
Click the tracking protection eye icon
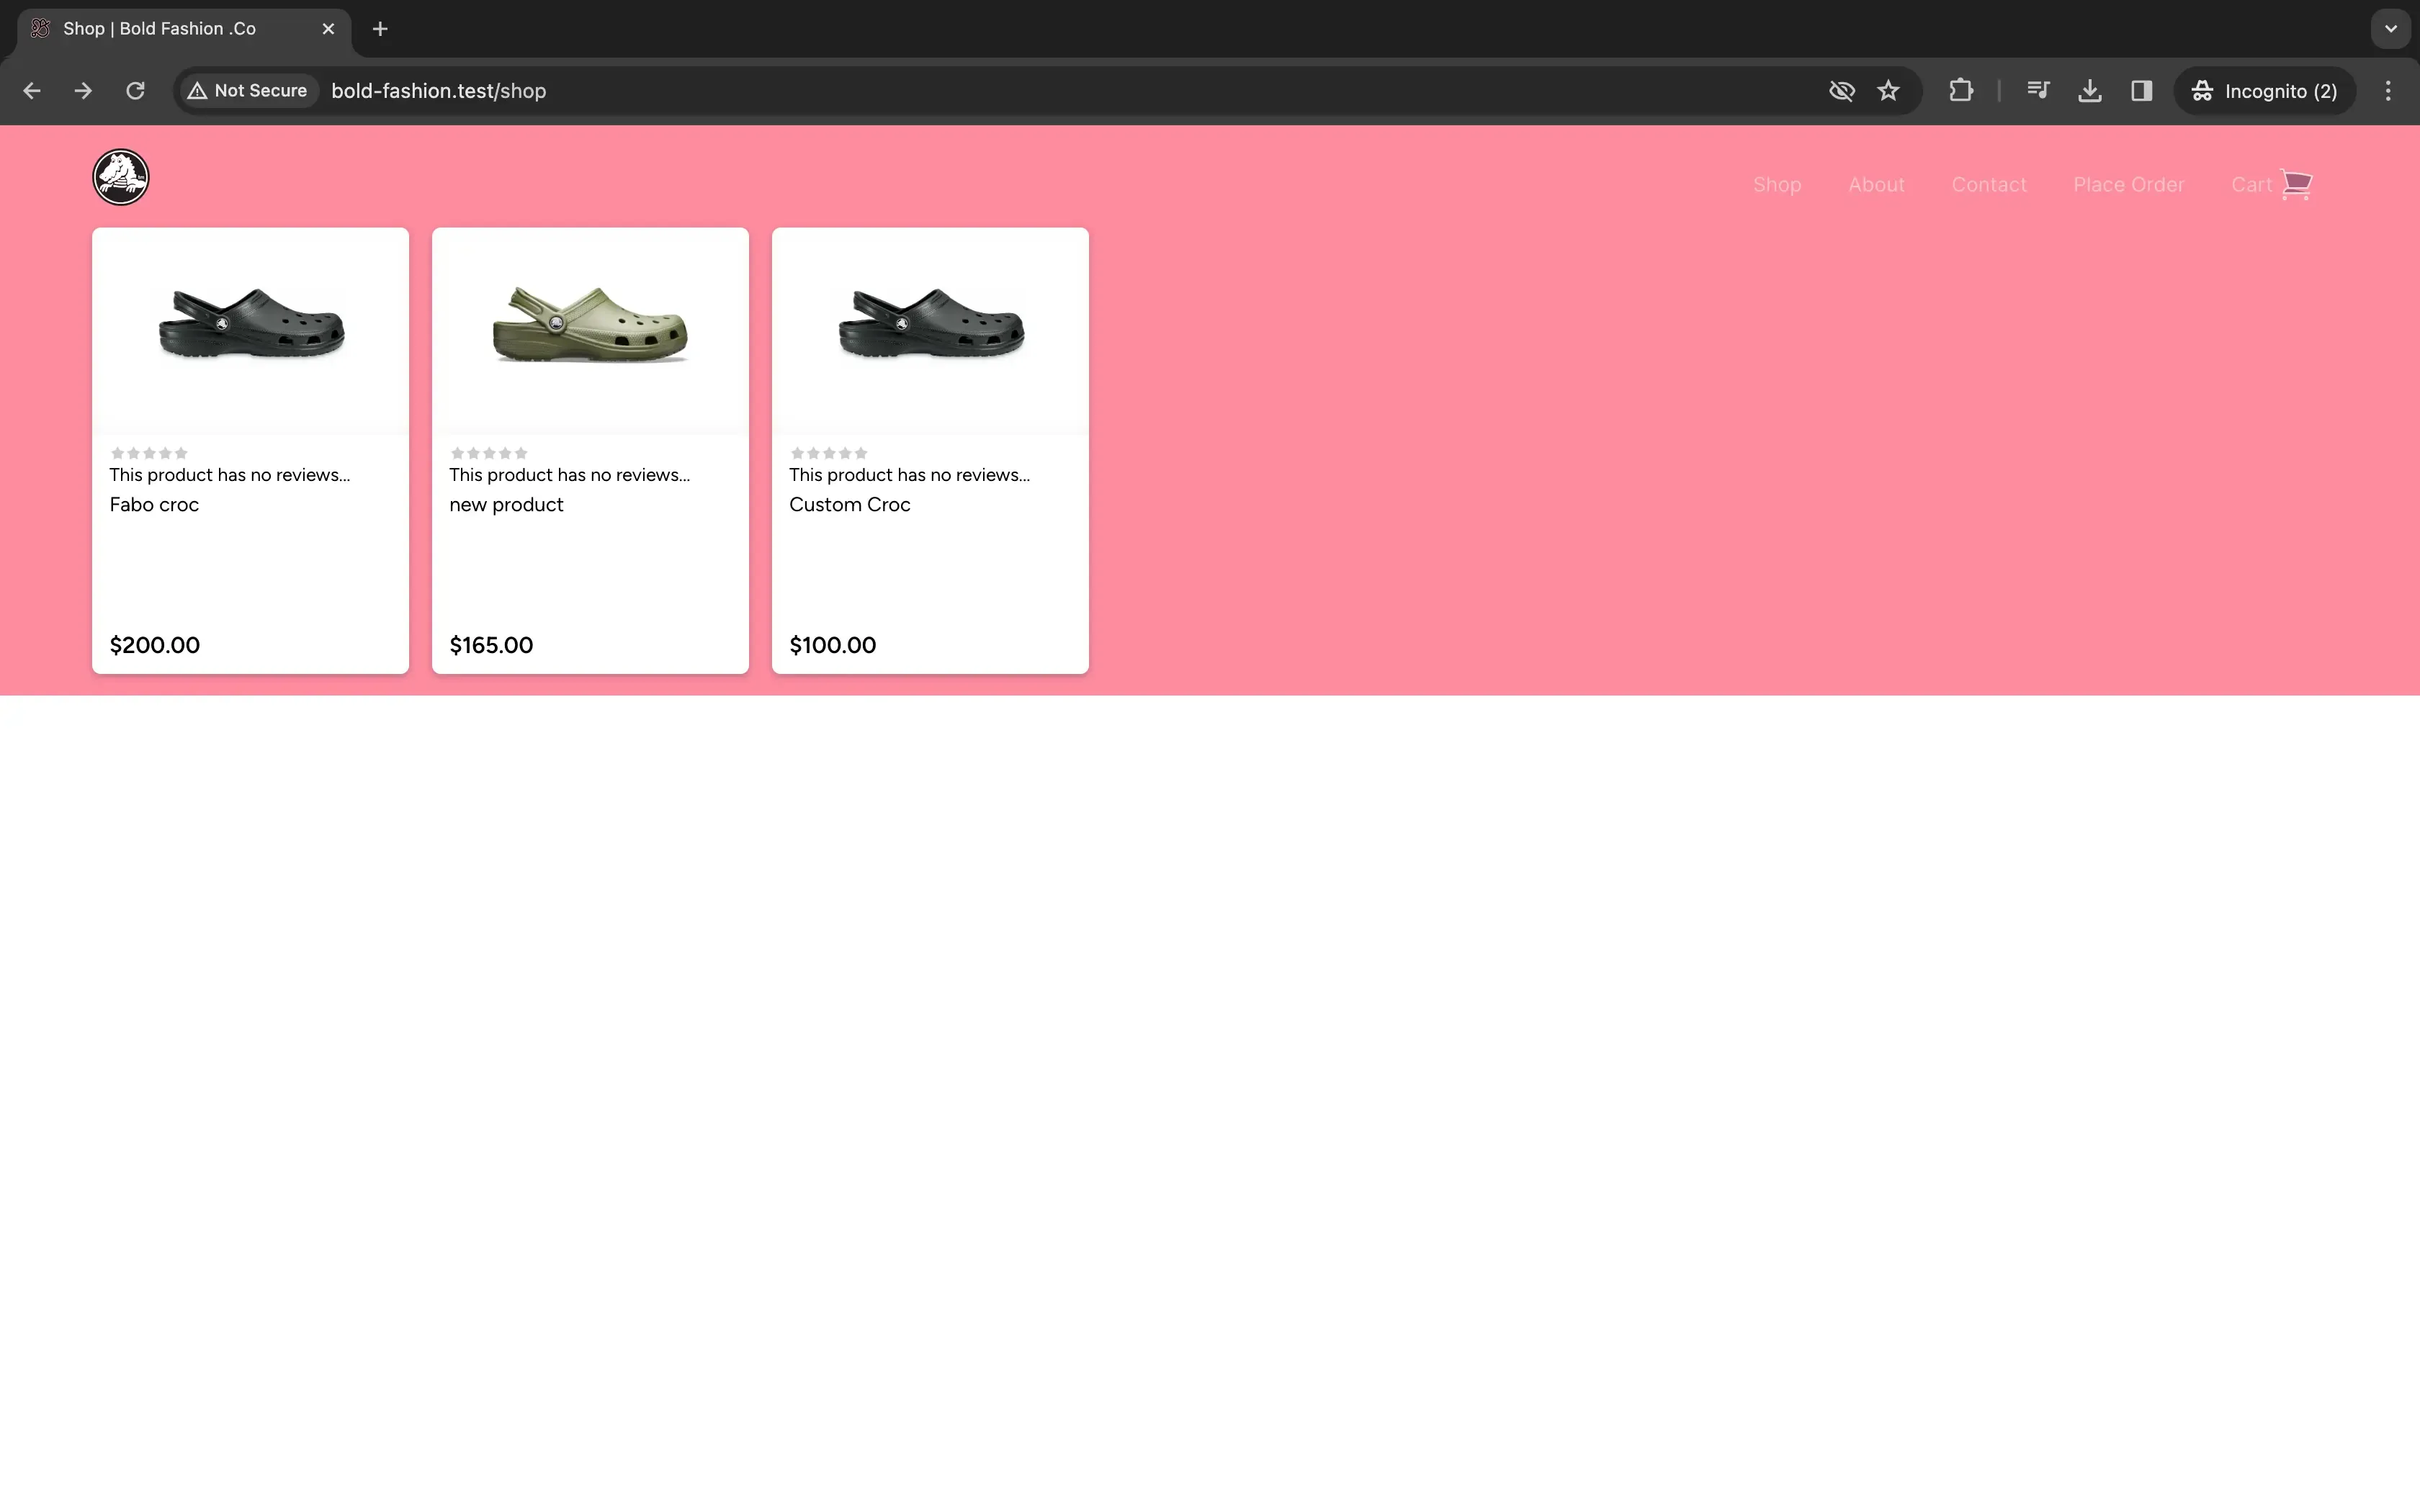1841,91
